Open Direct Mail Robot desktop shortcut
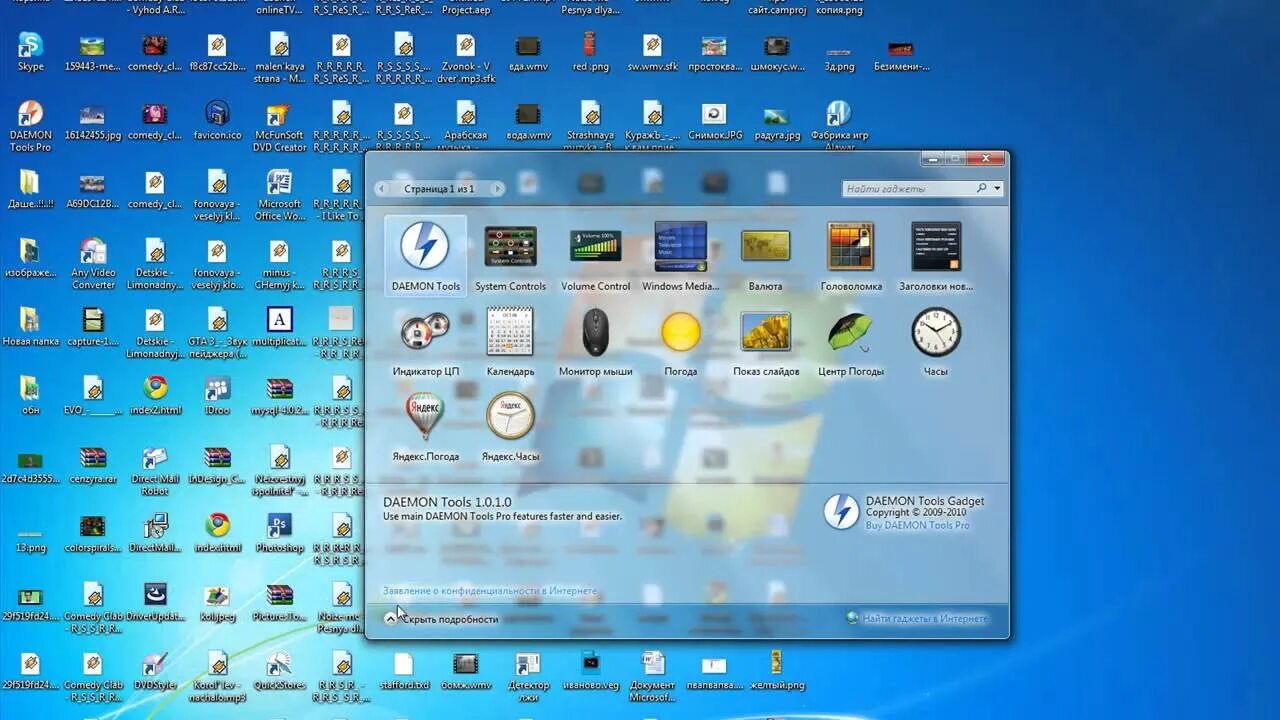1280x720 pixels. tap(155, 471)
